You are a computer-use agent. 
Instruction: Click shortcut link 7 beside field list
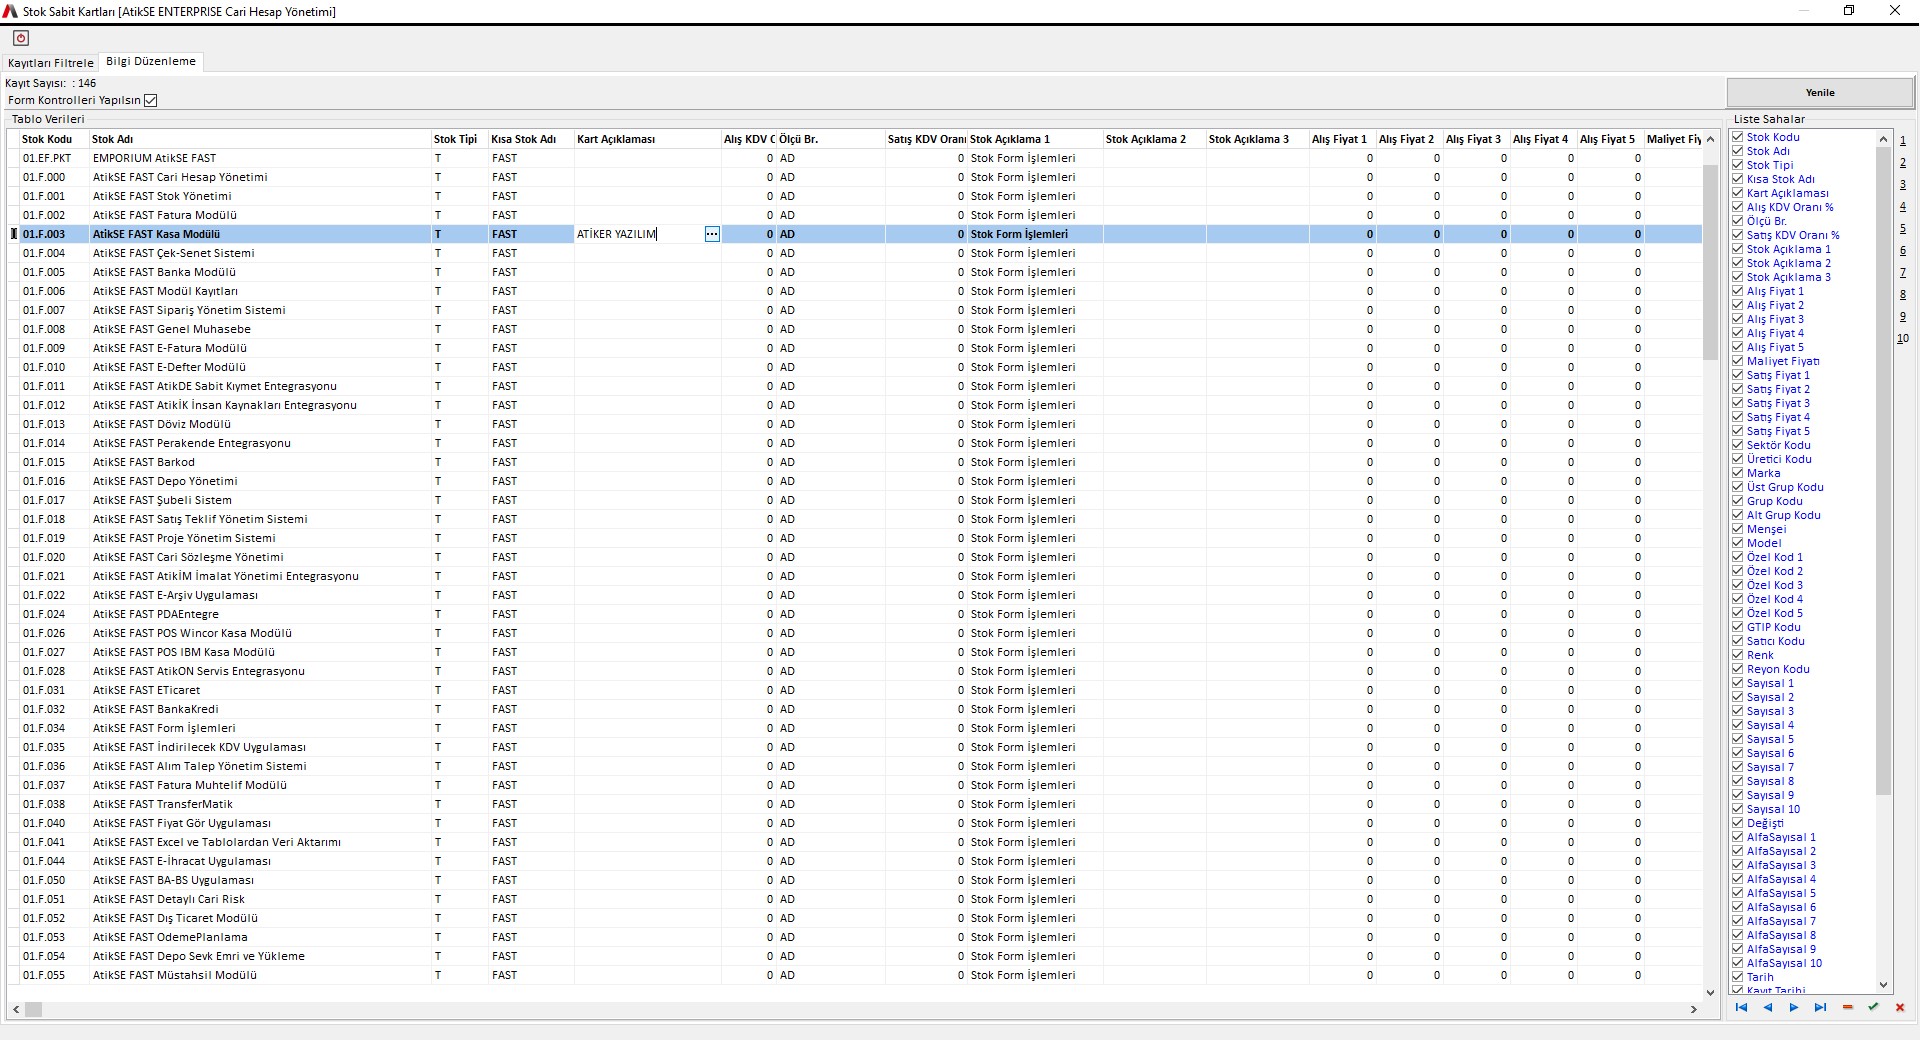click(x=1903, y=273)
